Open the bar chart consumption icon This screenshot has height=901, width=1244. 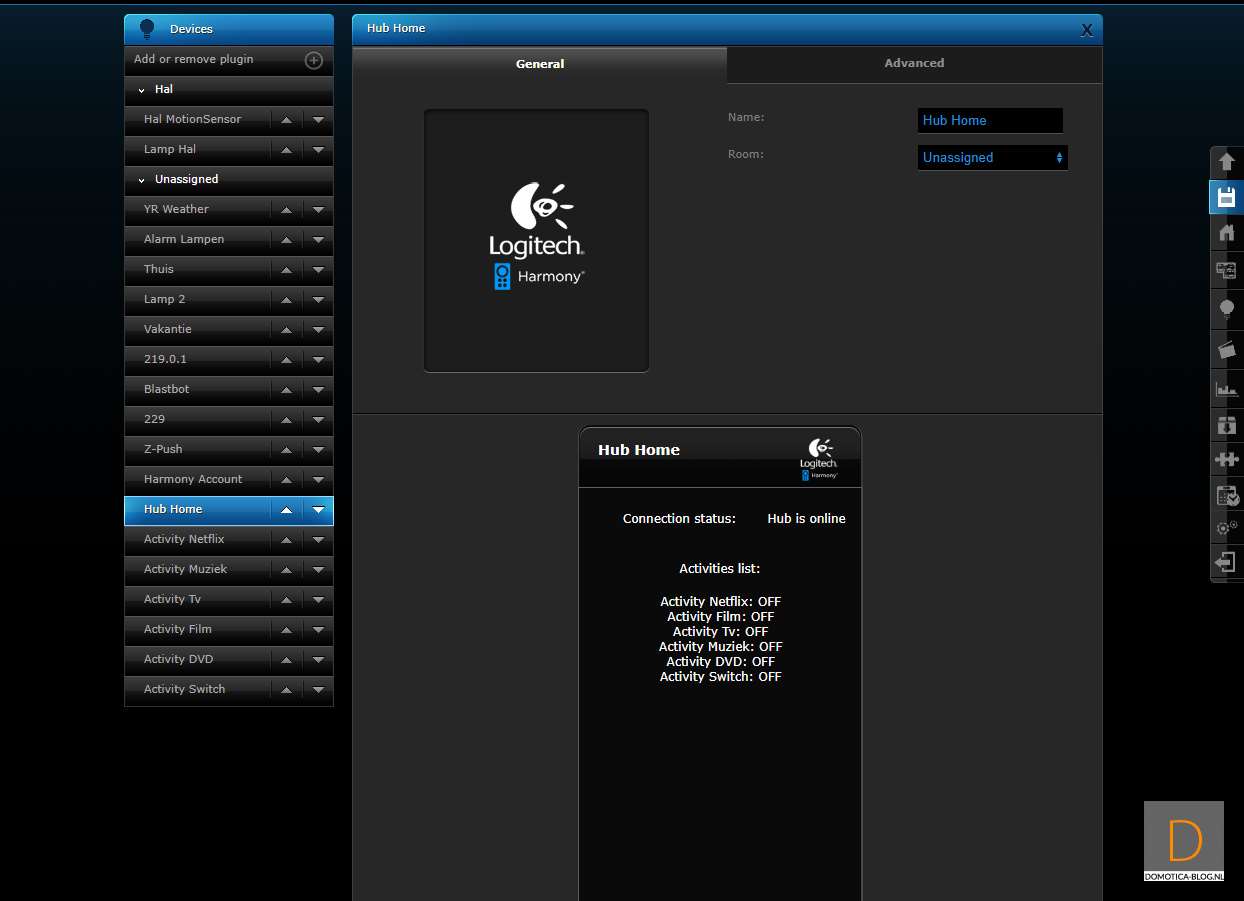coord(1226,388)
